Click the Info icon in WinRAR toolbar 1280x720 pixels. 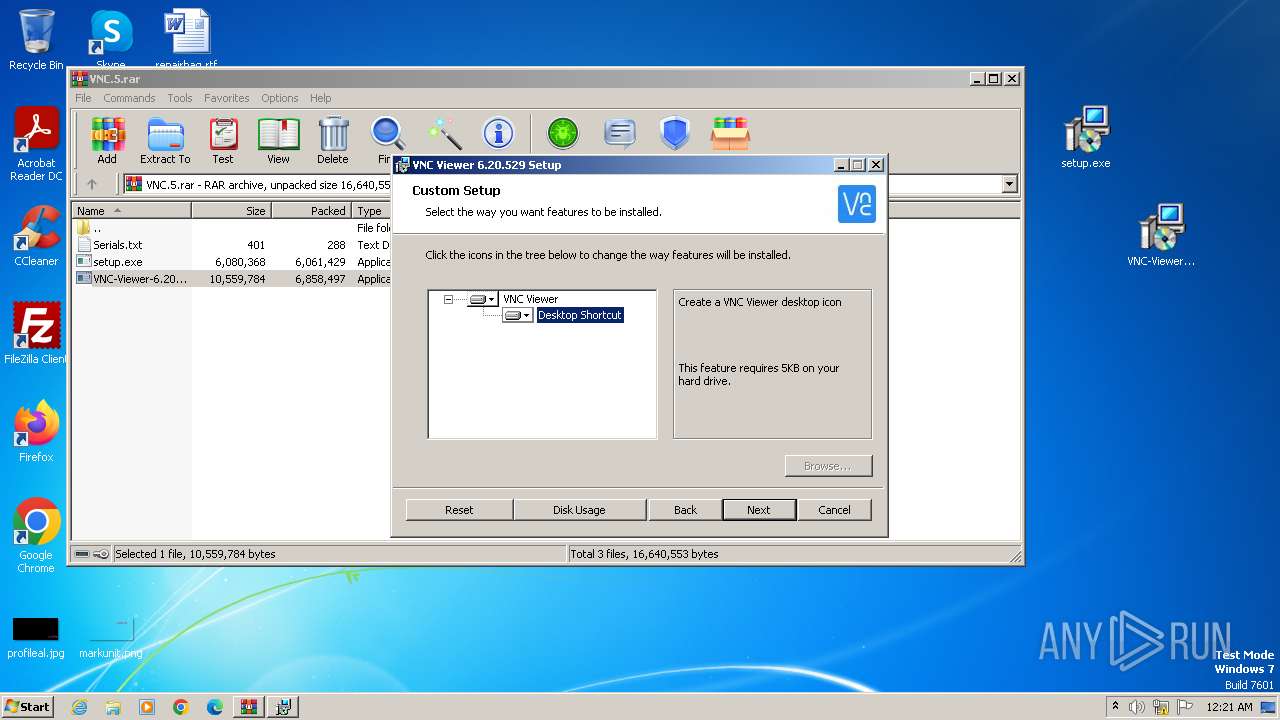(498, 133)
